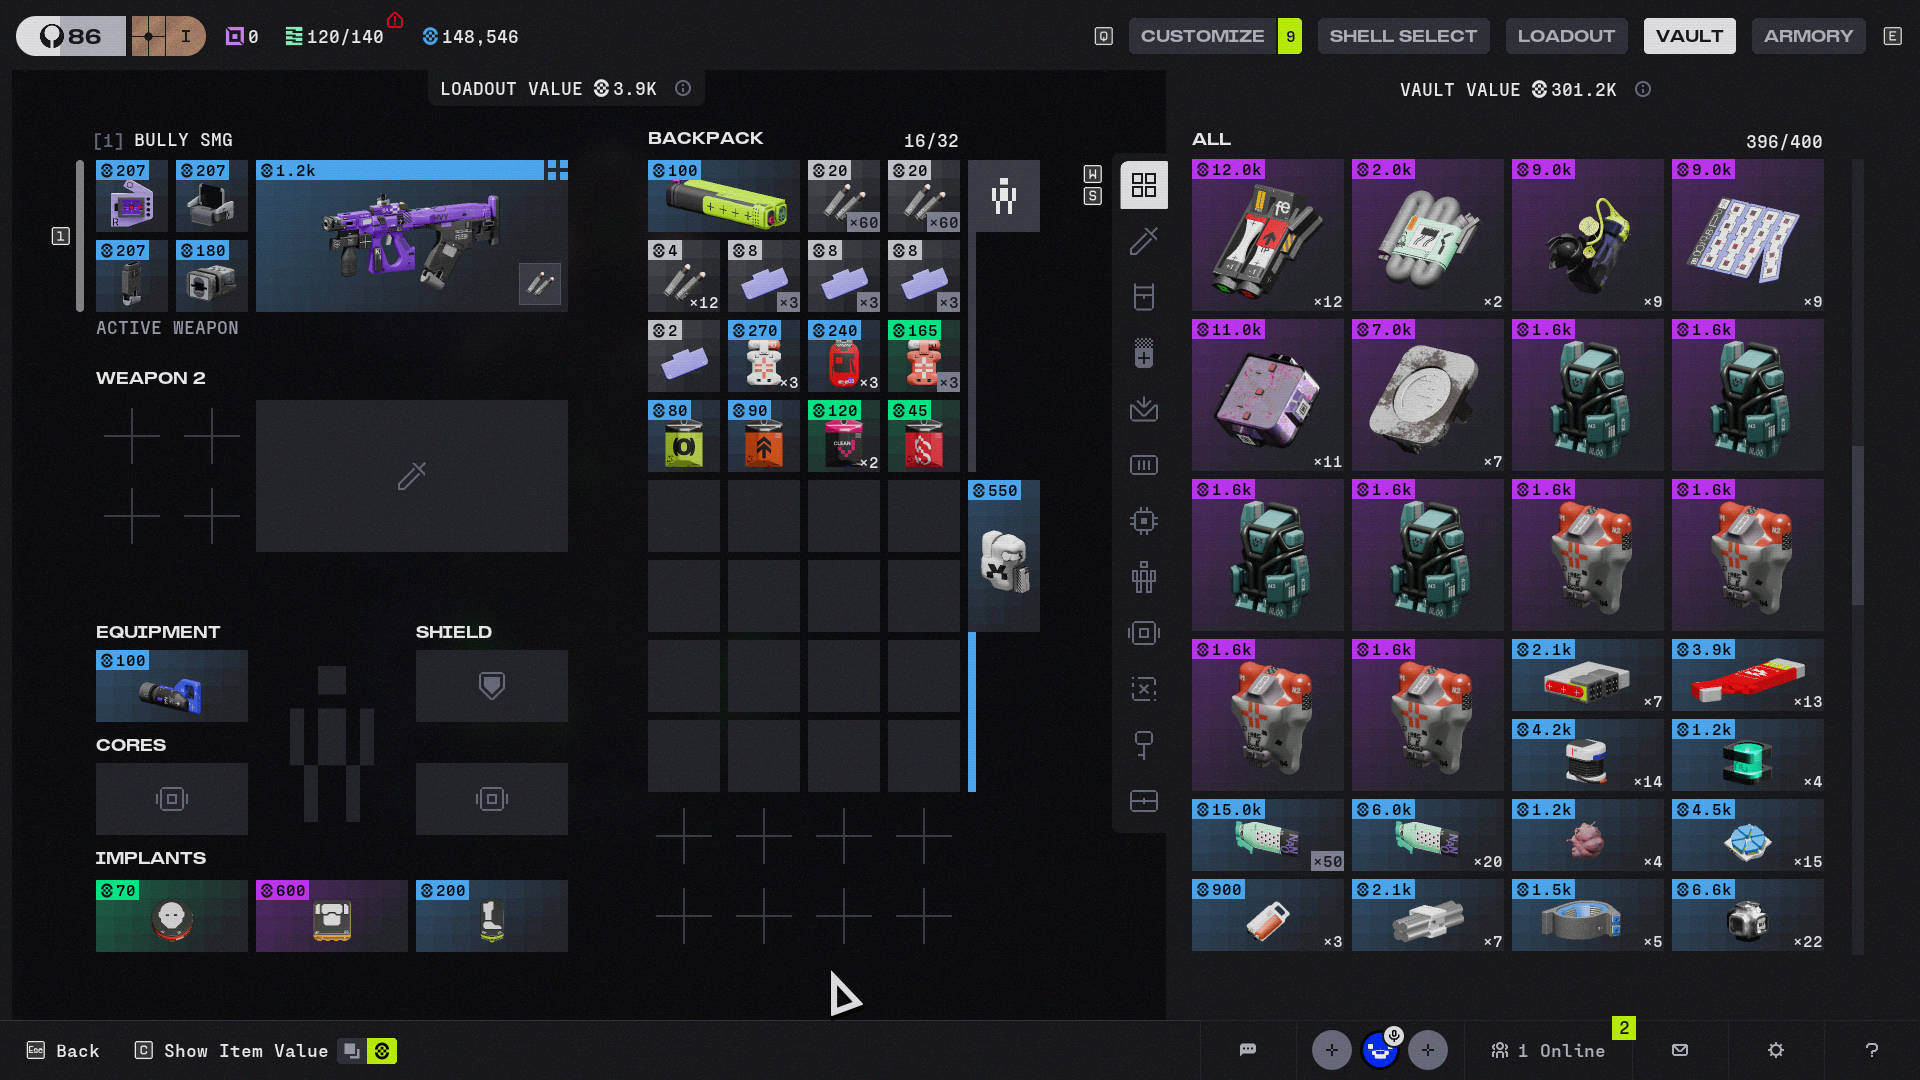Viewport: 1920px width, 1080px height.
Task: Open the settings gear icon
Action: click(x=1776, y=1050)
